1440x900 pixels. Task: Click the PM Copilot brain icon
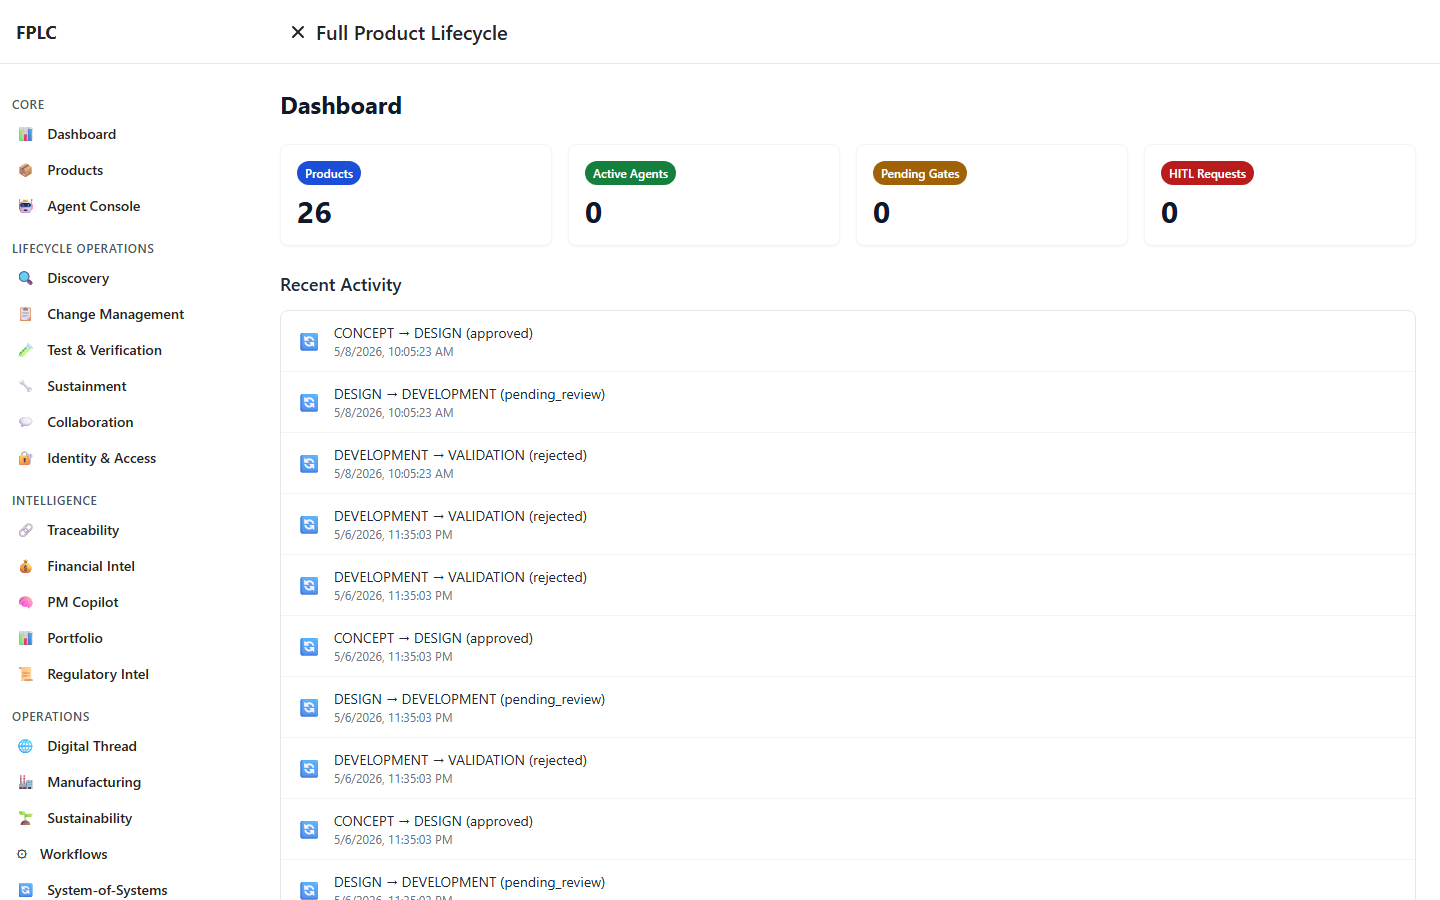(x=26, y=602)
